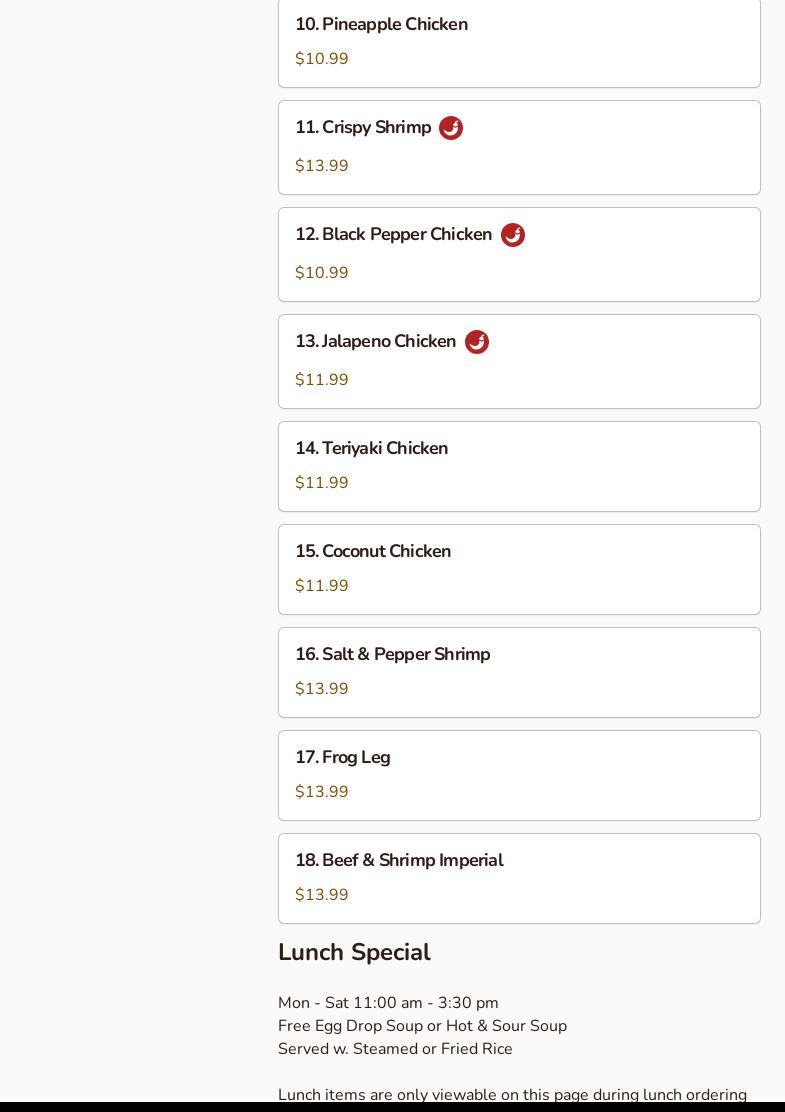Open 13. Jalapeno Chicken dish name
This screenshot has width=785, height=1112.
(x=375, y=342)
